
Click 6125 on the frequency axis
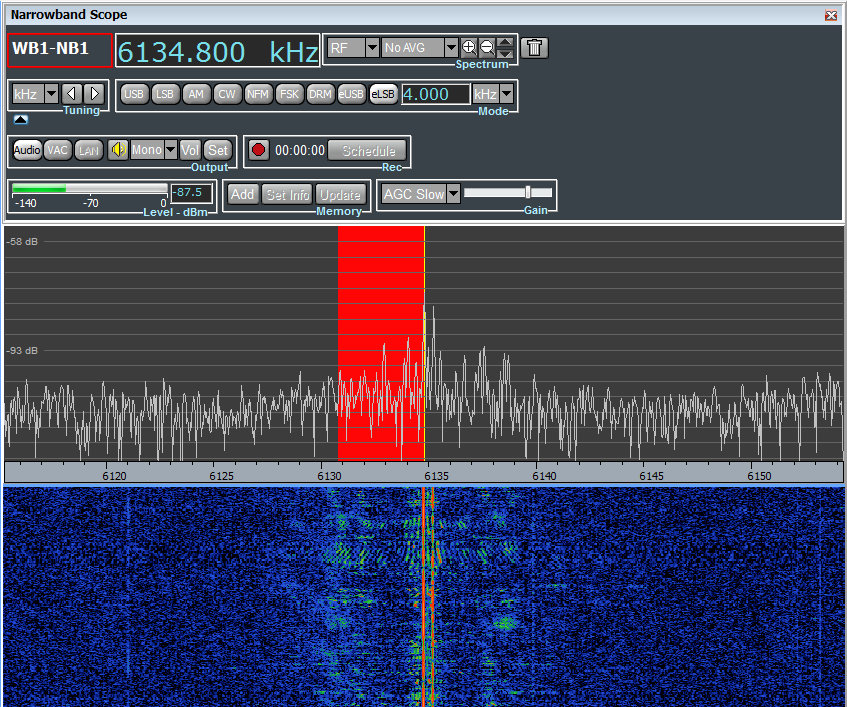pyautogui.click(x=221, y=476)
